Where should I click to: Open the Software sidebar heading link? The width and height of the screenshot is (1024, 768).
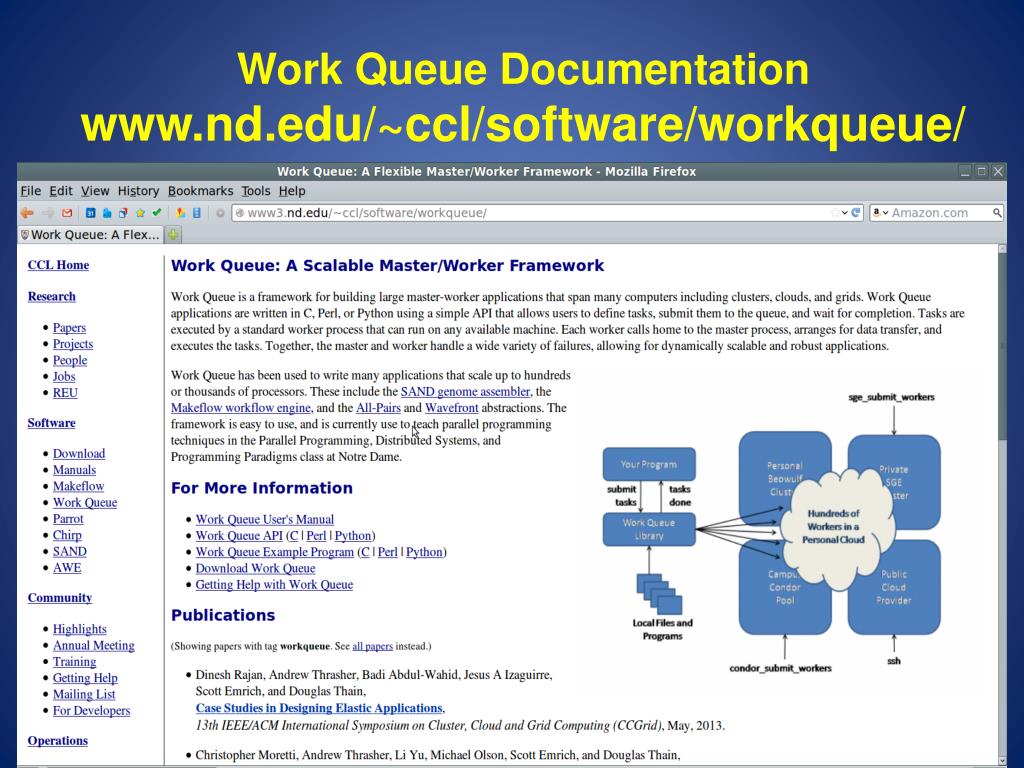tap(52, 423)
